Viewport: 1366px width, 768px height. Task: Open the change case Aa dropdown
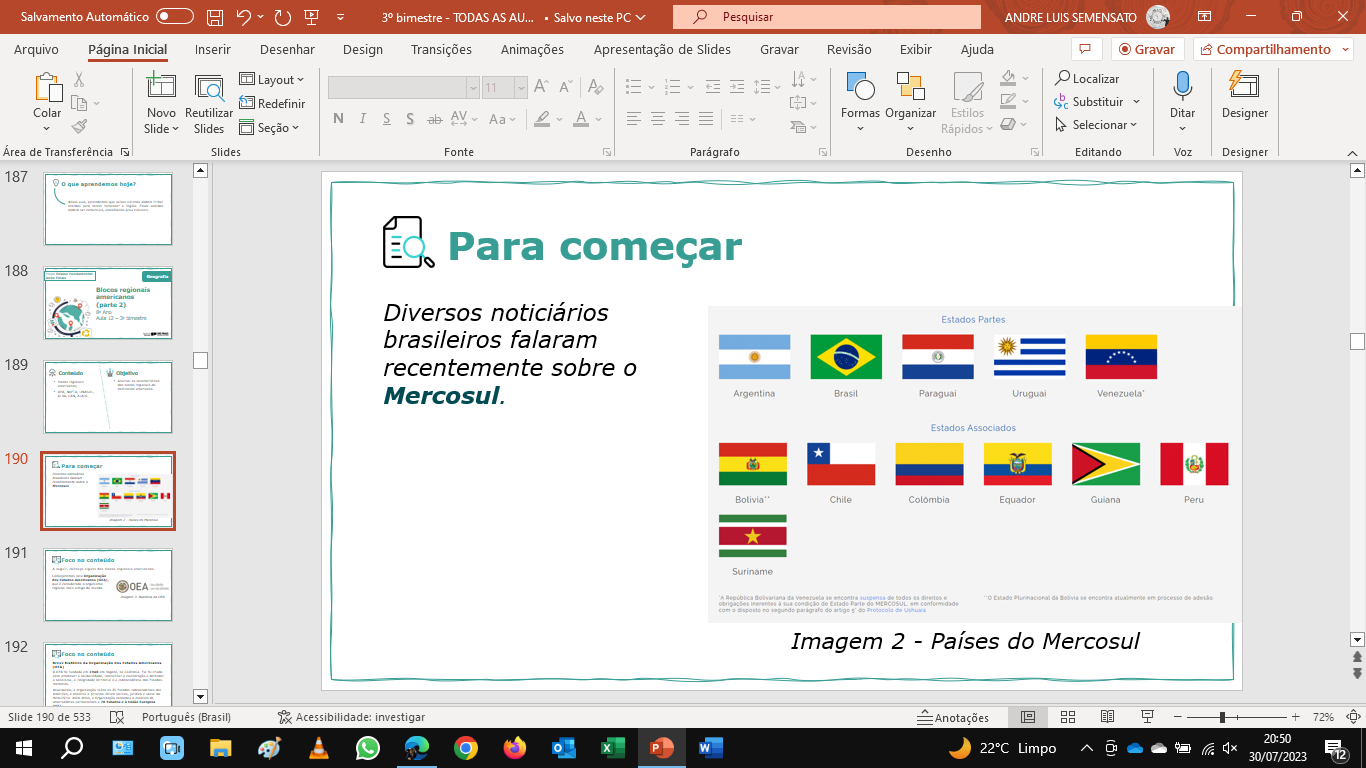(503, 119)
